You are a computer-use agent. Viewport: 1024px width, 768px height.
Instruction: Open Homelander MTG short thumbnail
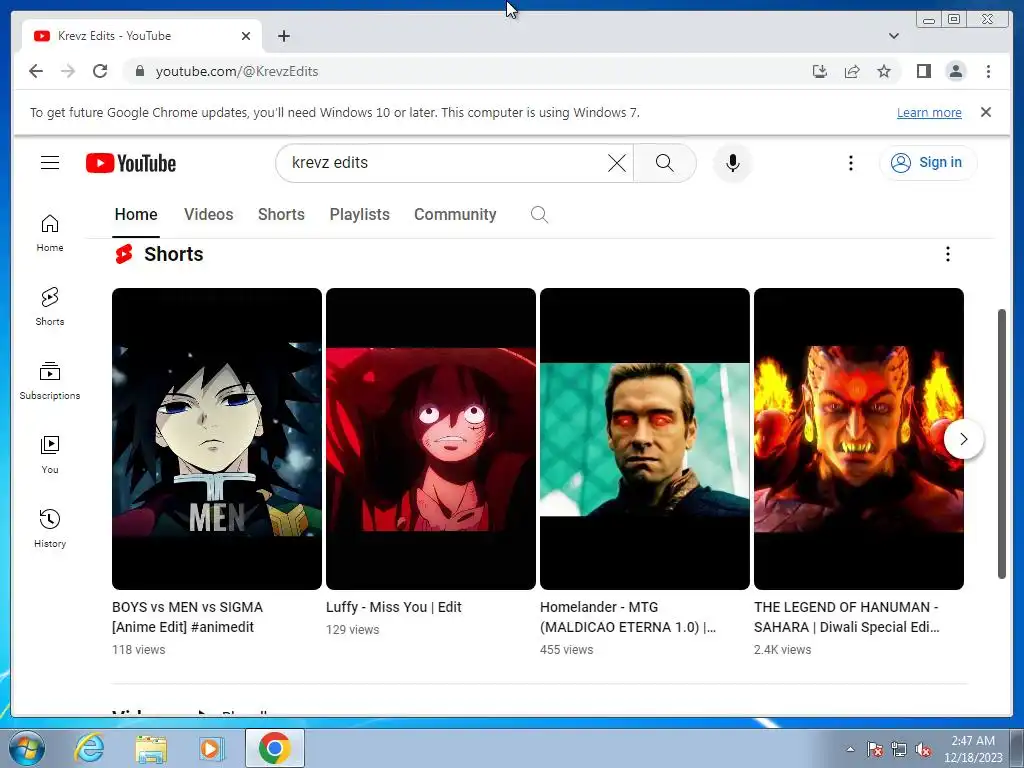click(x=645, y=439)
